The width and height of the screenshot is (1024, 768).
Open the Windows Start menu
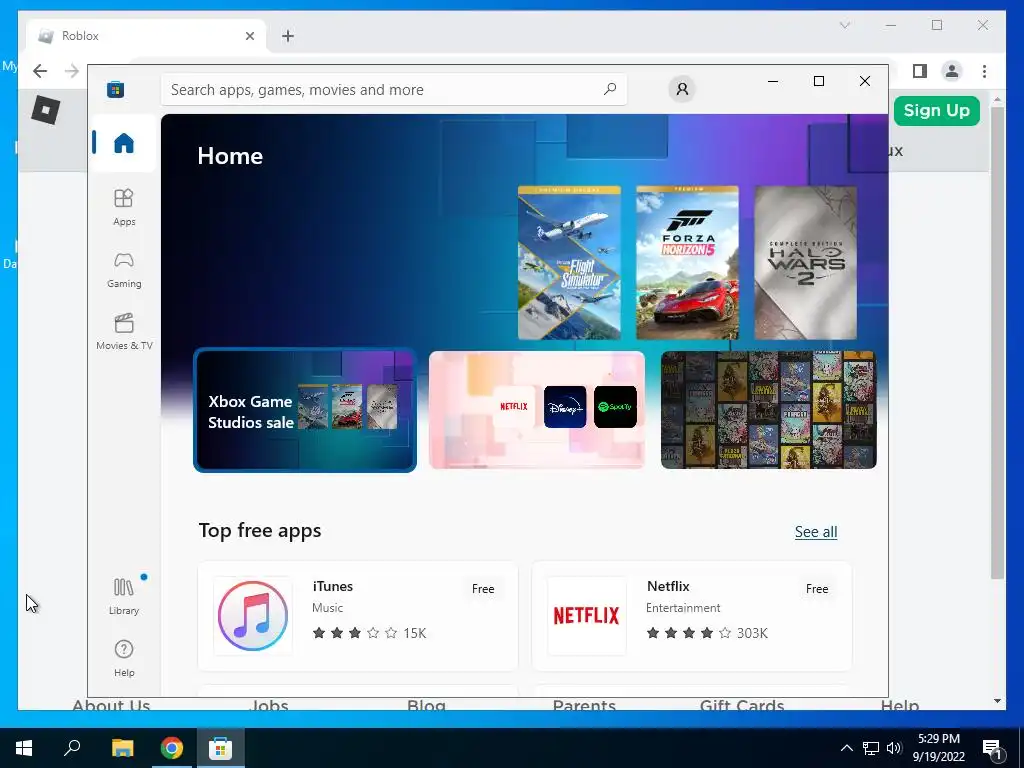pos(24,748)
